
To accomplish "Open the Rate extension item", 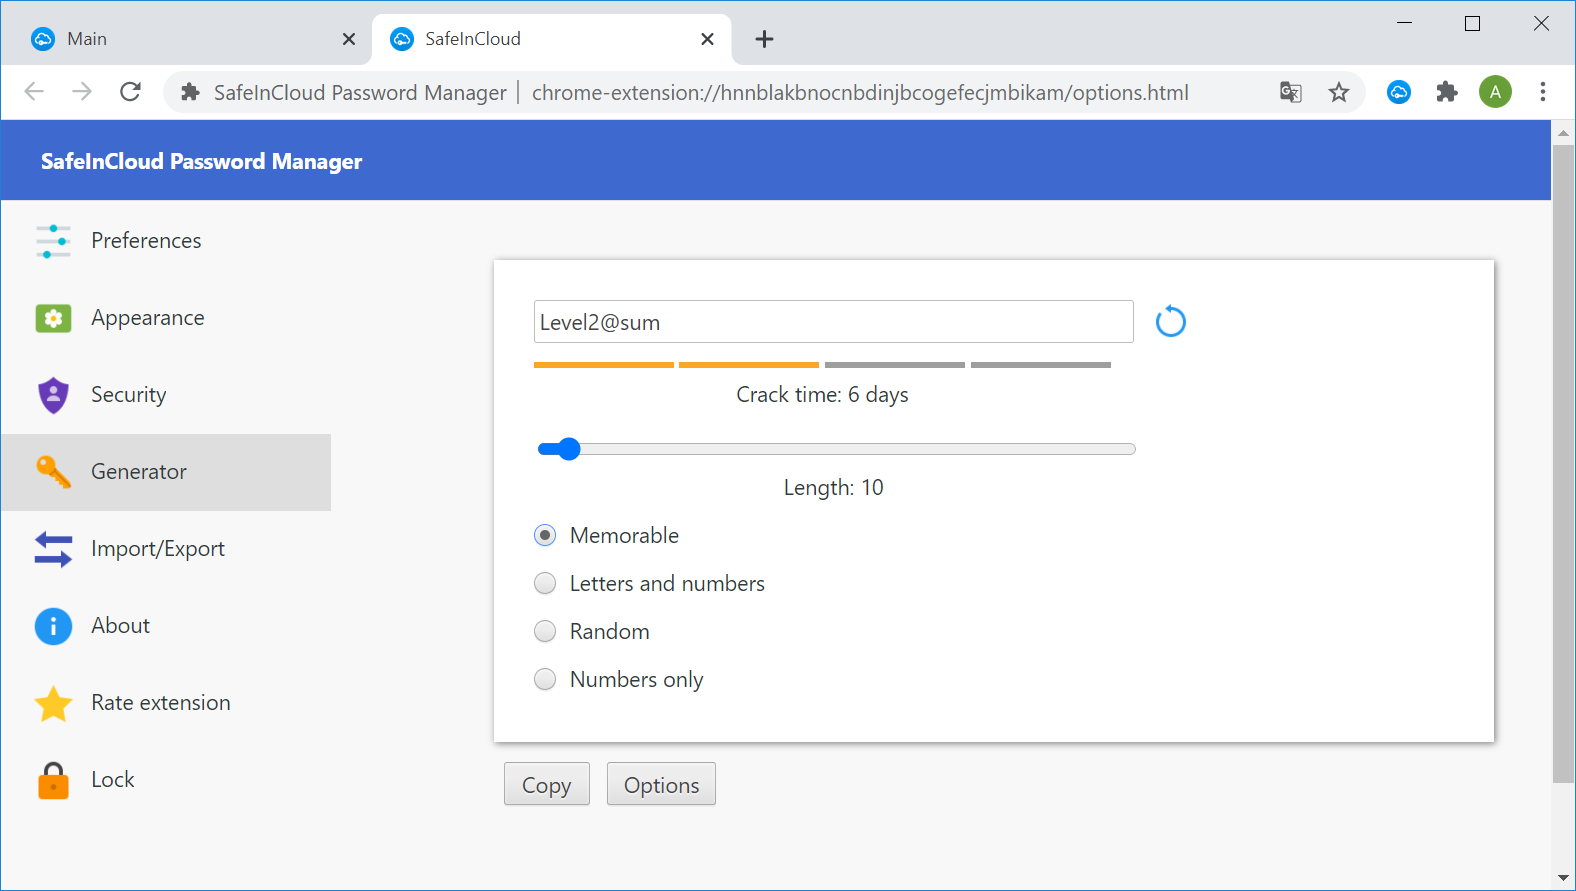I will point(166,703).
